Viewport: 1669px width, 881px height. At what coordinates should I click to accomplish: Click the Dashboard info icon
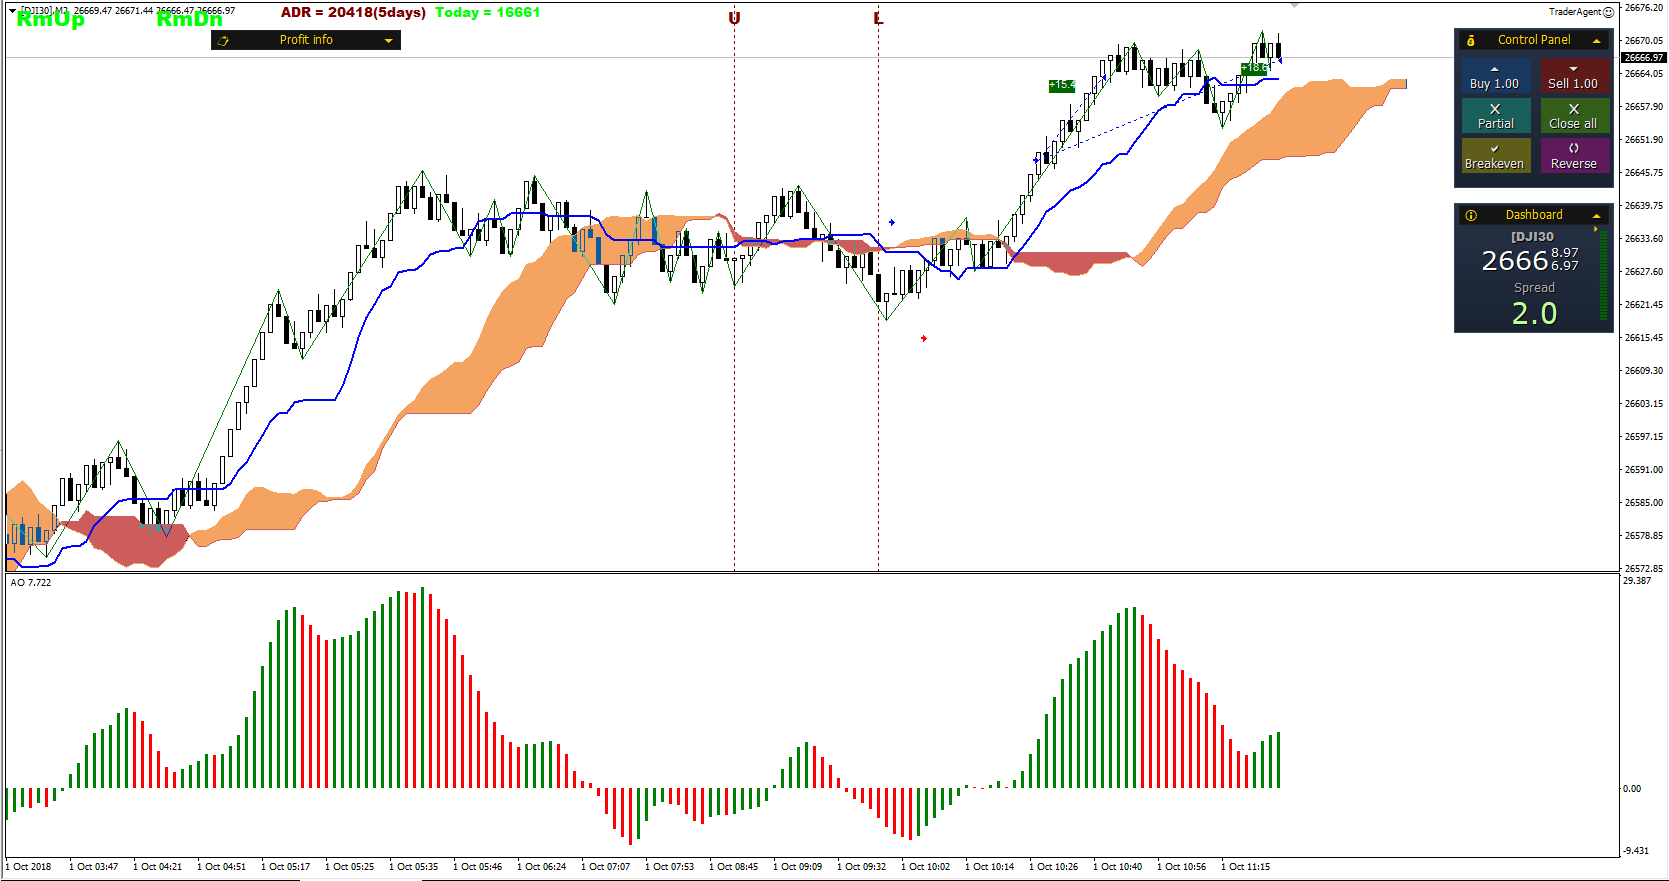pyautogui.click(x=1471, y=215)
